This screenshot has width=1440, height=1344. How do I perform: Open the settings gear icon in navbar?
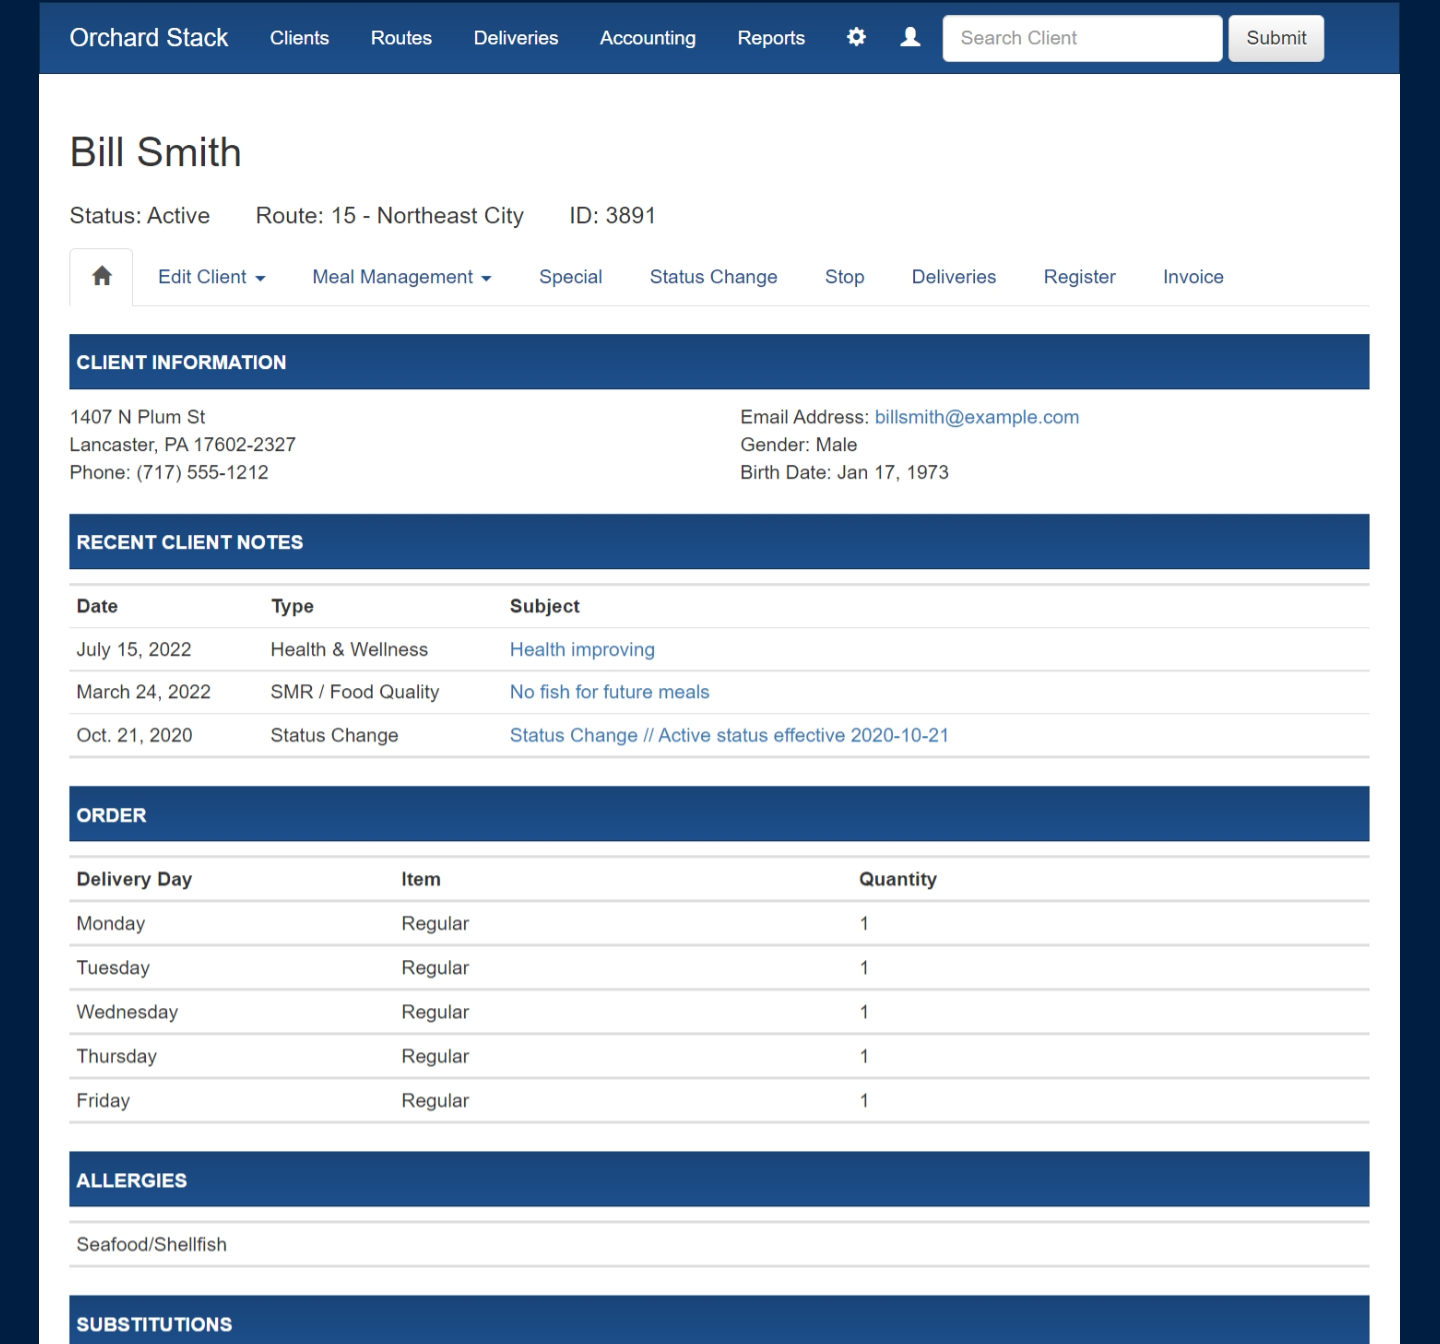coord(856,37)
